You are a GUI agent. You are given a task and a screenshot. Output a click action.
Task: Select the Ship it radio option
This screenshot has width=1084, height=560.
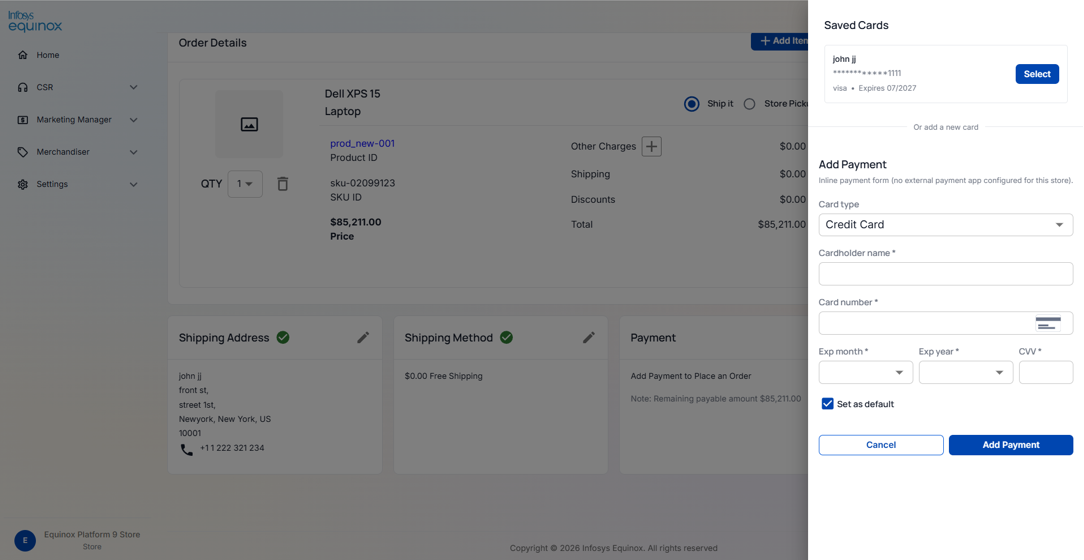point(691,104)
